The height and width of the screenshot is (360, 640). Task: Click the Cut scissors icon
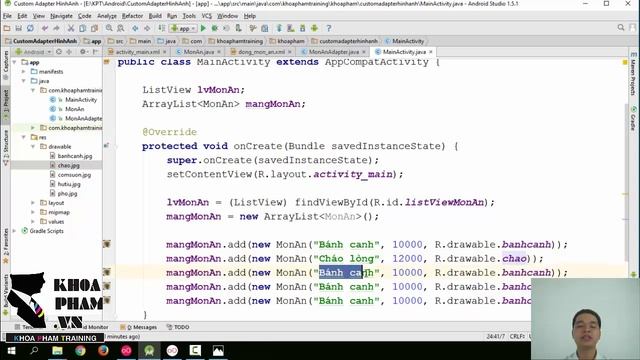(71, 28)
